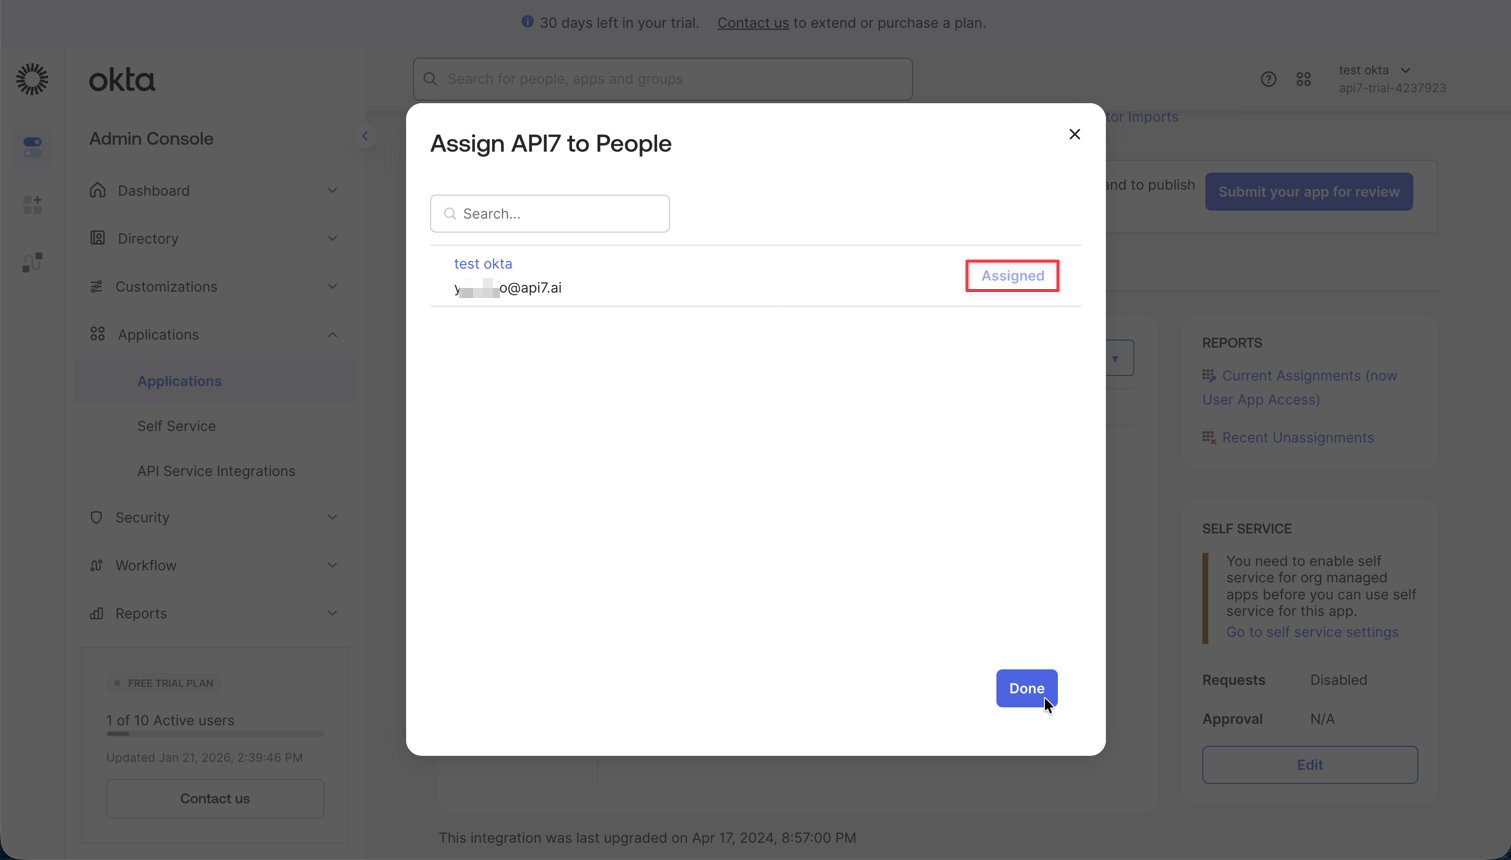1511x860 pixels.
Task: Open the Go to self service settings link
Action: click(1312, 631)
